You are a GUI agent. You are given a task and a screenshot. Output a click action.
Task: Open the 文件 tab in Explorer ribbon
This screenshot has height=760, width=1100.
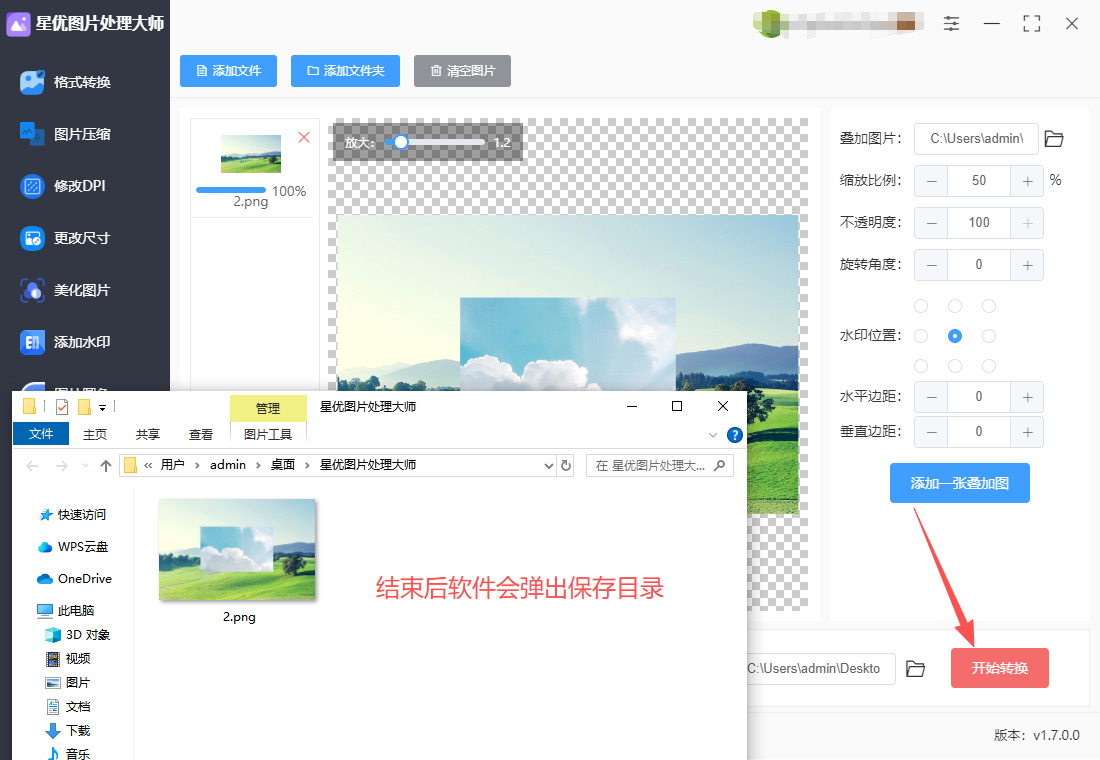(41, 434)
